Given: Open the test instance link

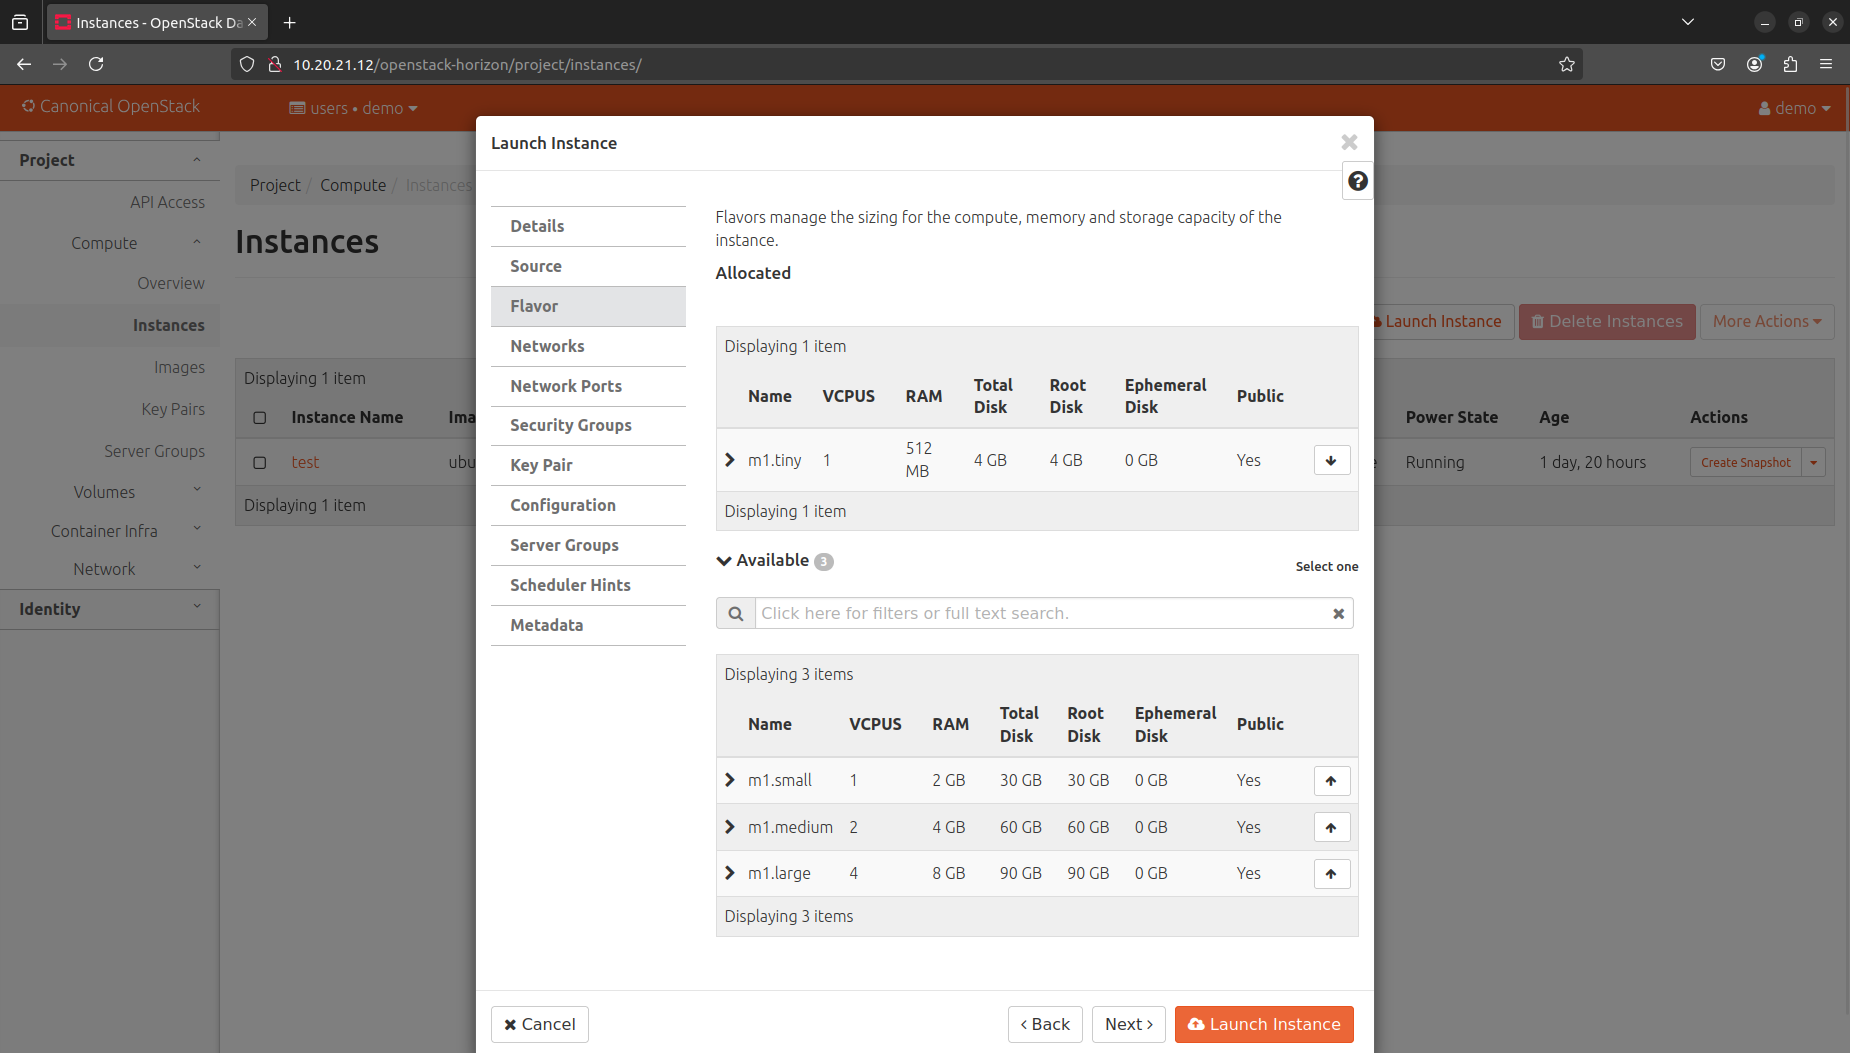Looking at the screenshot, I should tap(305, 462).
